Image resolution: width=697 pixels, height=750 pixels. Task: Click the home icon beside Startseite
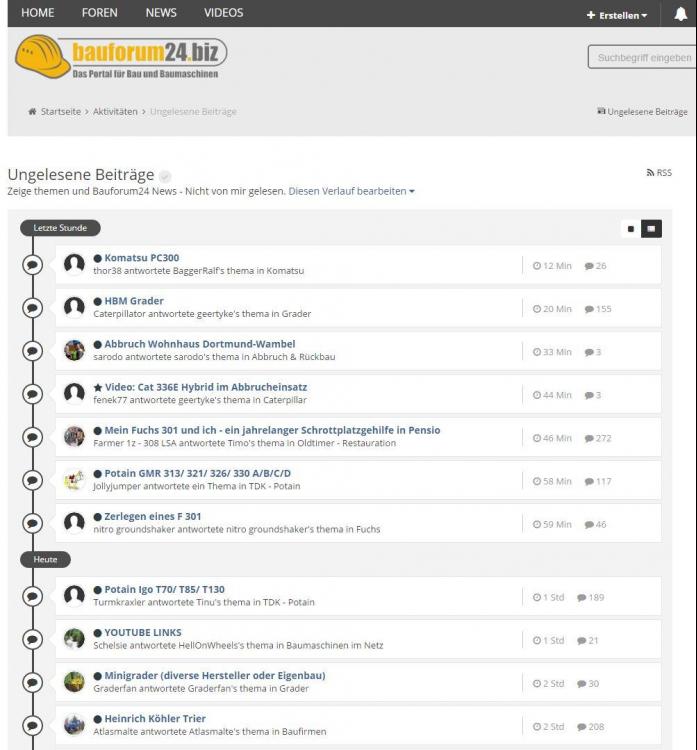[32, 111]
